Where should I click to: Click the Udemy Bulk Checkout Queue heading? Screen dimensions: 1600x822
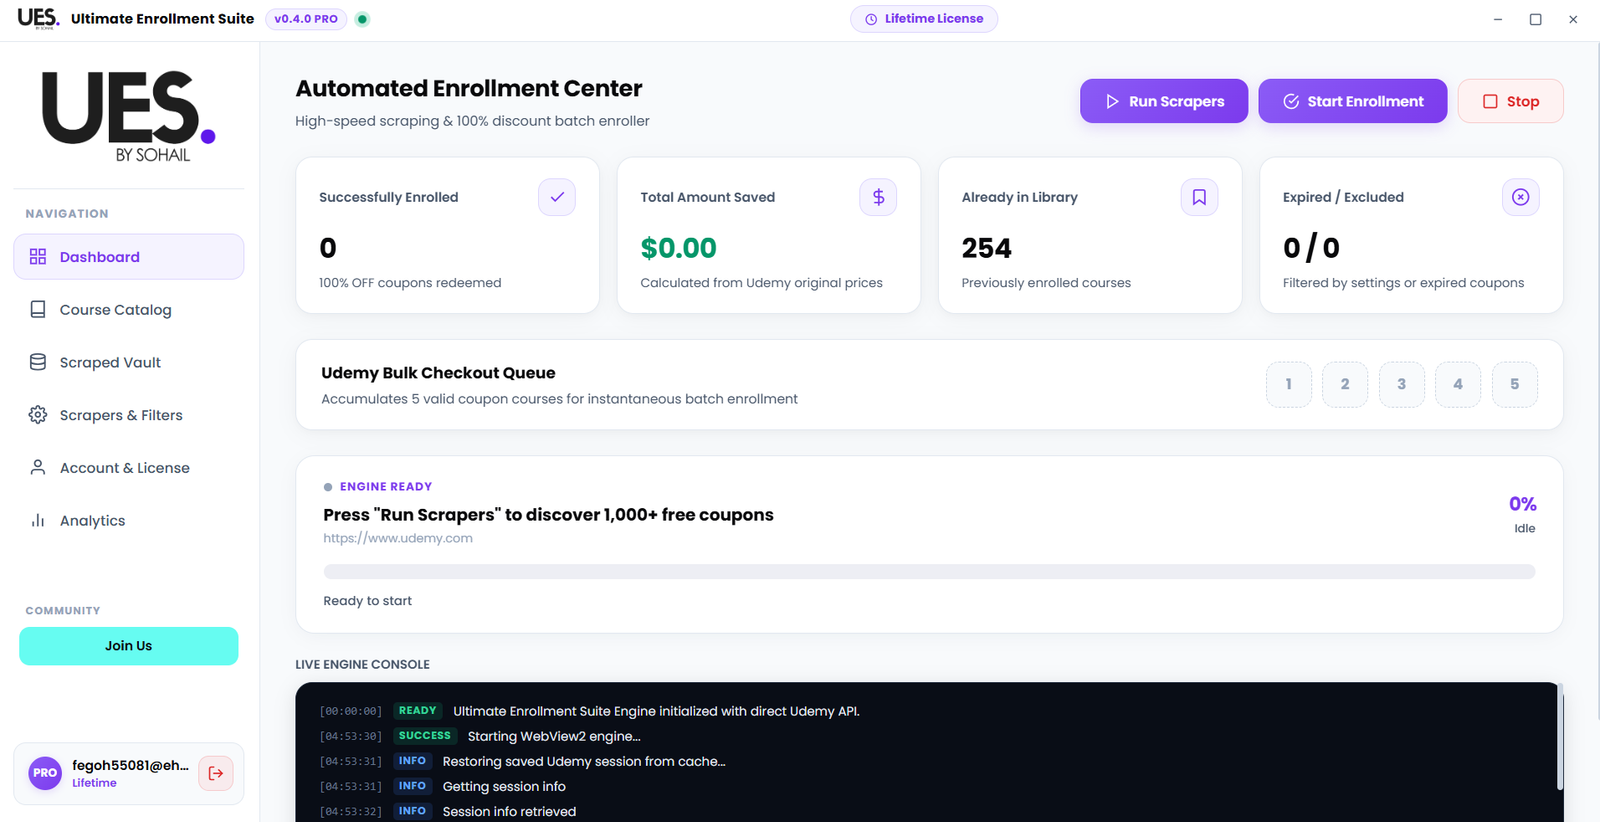(x=438, y=373)
